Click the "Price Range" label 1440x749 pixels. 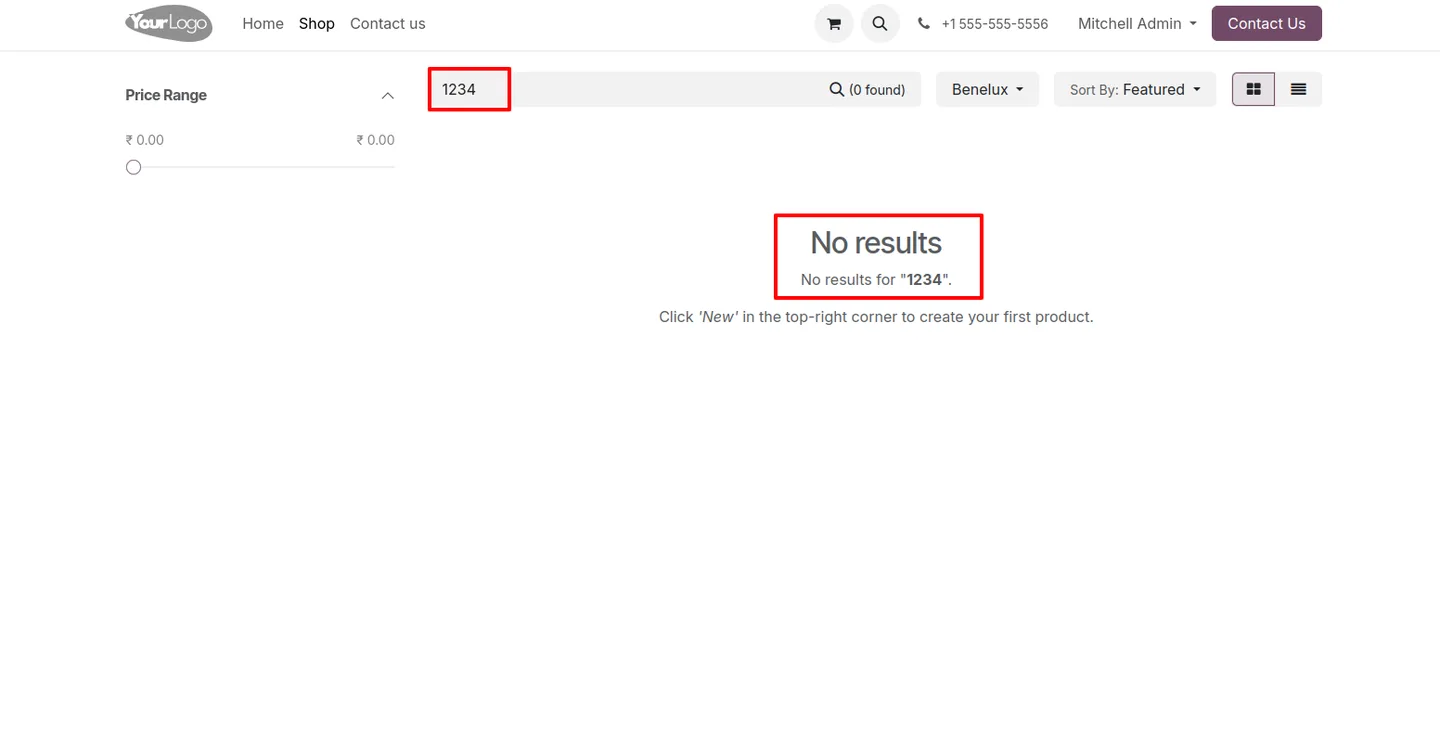click(166, 95)
